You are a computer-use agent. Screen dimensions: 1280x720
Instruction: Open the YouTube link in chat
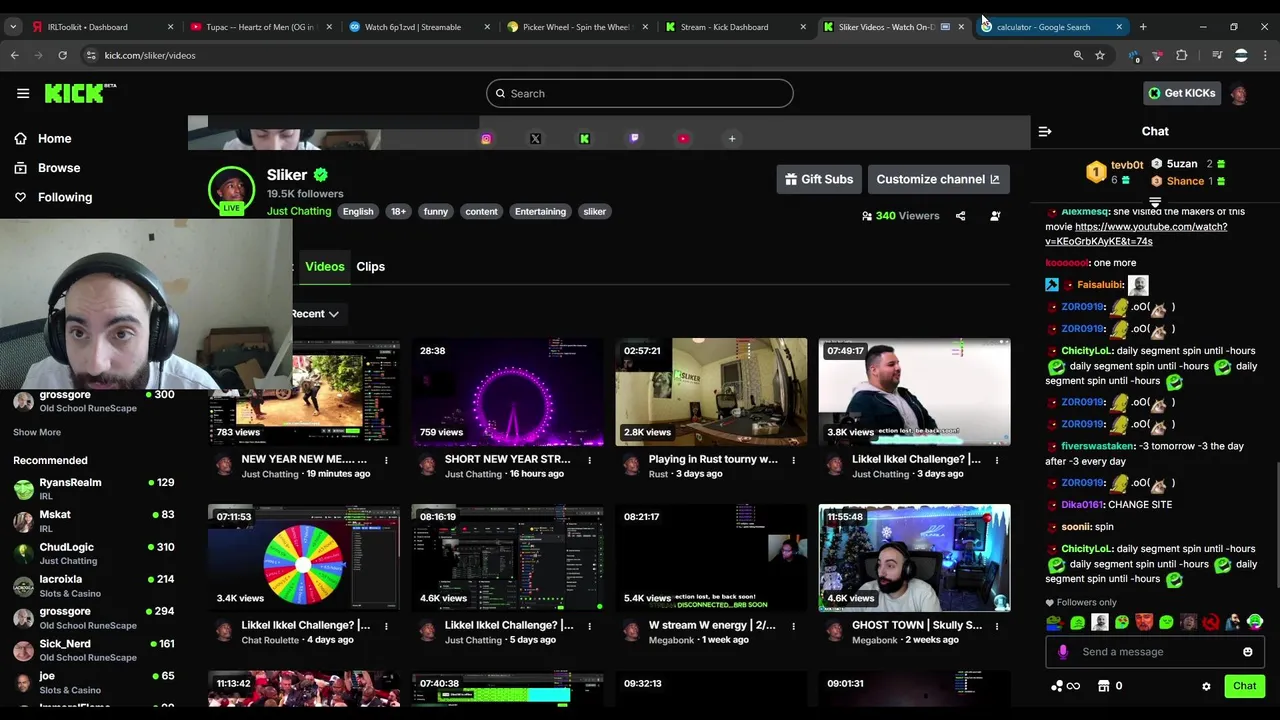(x=1136, y=234)
